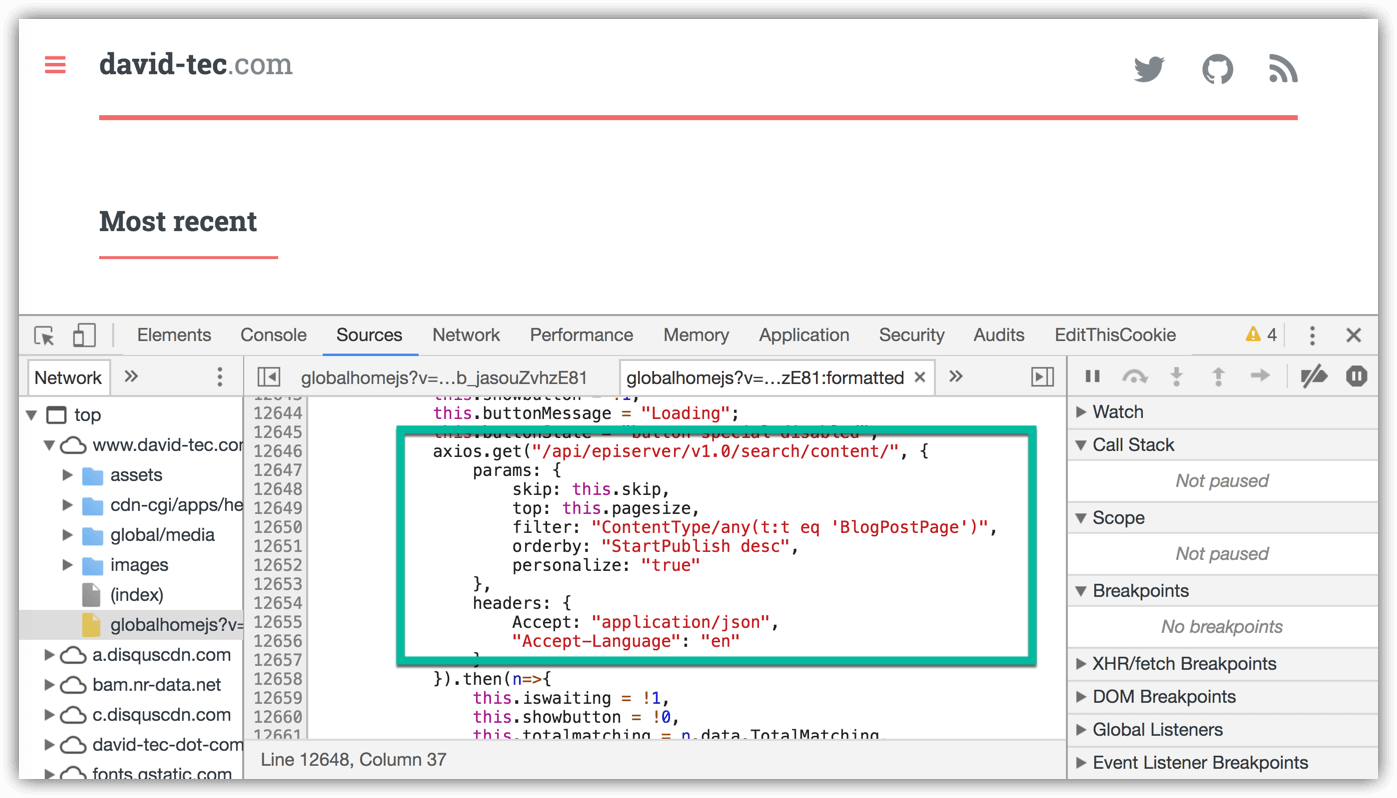Click the pause script execution button
1397x798 pixels.
click(x=1092, y=377)
